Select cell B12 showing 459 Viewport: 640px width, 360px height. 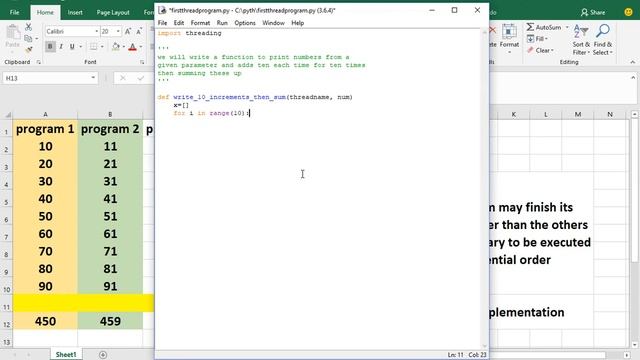click(x=110, y=321)
